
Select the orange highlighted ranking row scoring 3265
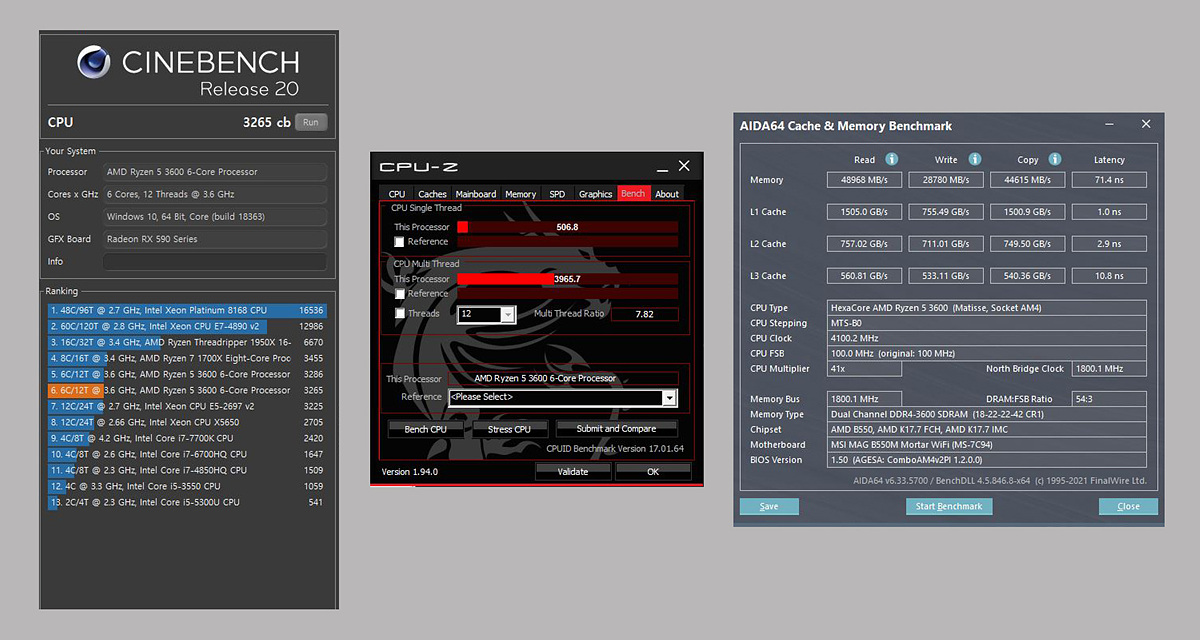(x=187, y=390)
